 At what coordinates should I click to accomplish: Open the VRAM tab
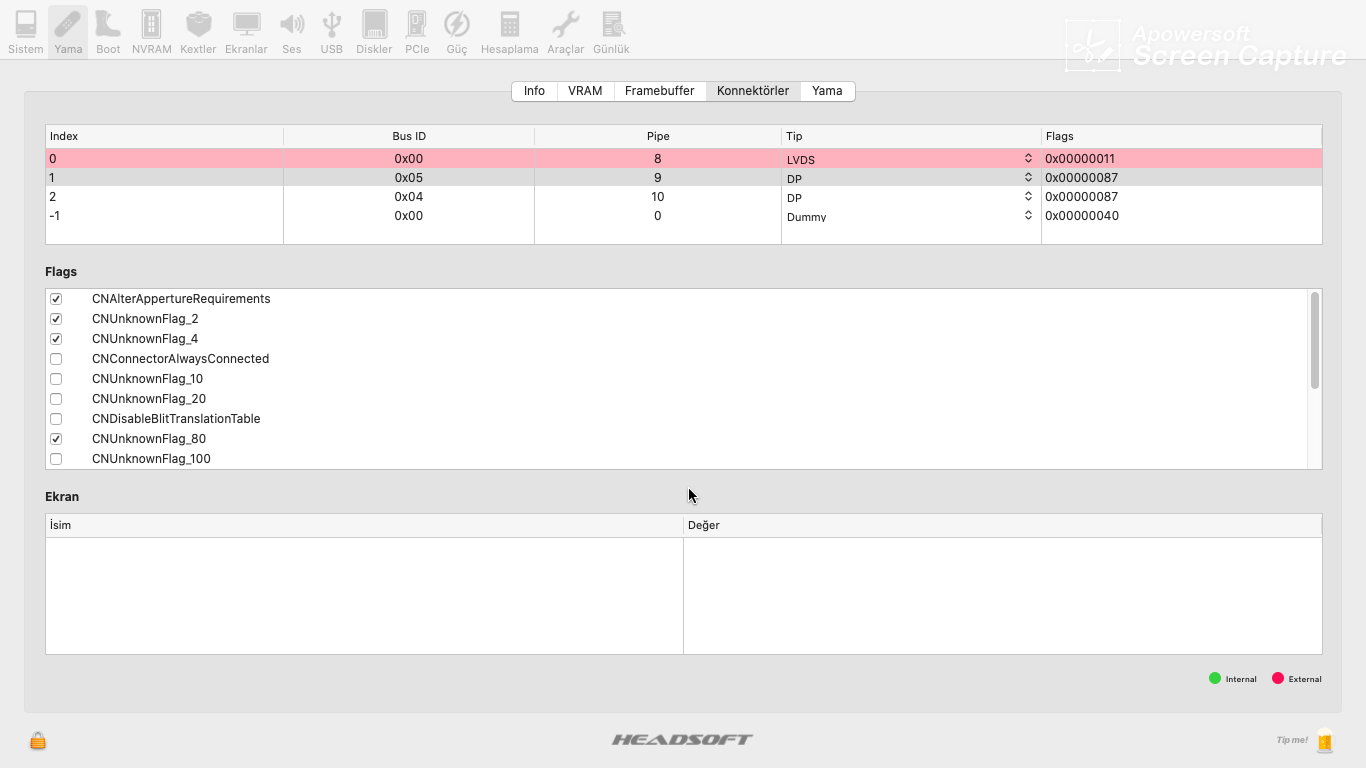[584, 90]
